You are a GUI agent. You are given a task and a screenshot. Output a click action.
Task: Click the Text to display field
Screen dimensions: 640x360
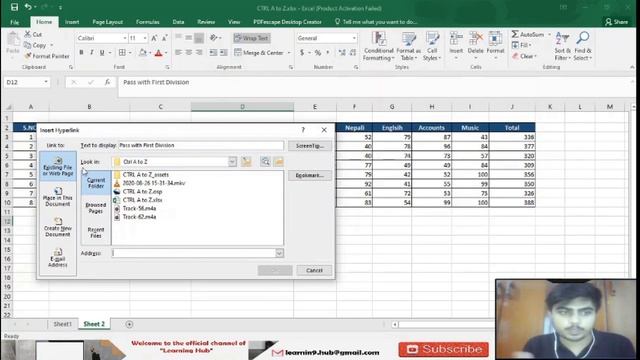coord(201,145)
